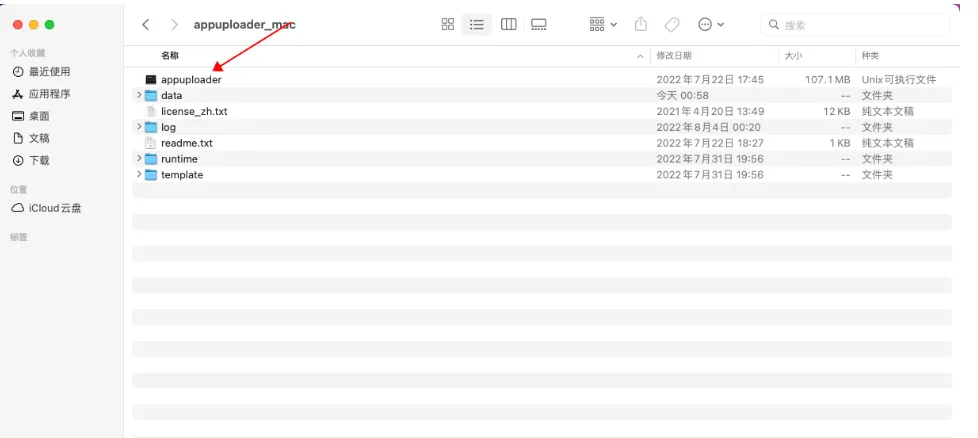The image size is (978, 438).
Task: Click the 2022年7月22日 18:27 date cell
Action: click(x=710, y=143)
